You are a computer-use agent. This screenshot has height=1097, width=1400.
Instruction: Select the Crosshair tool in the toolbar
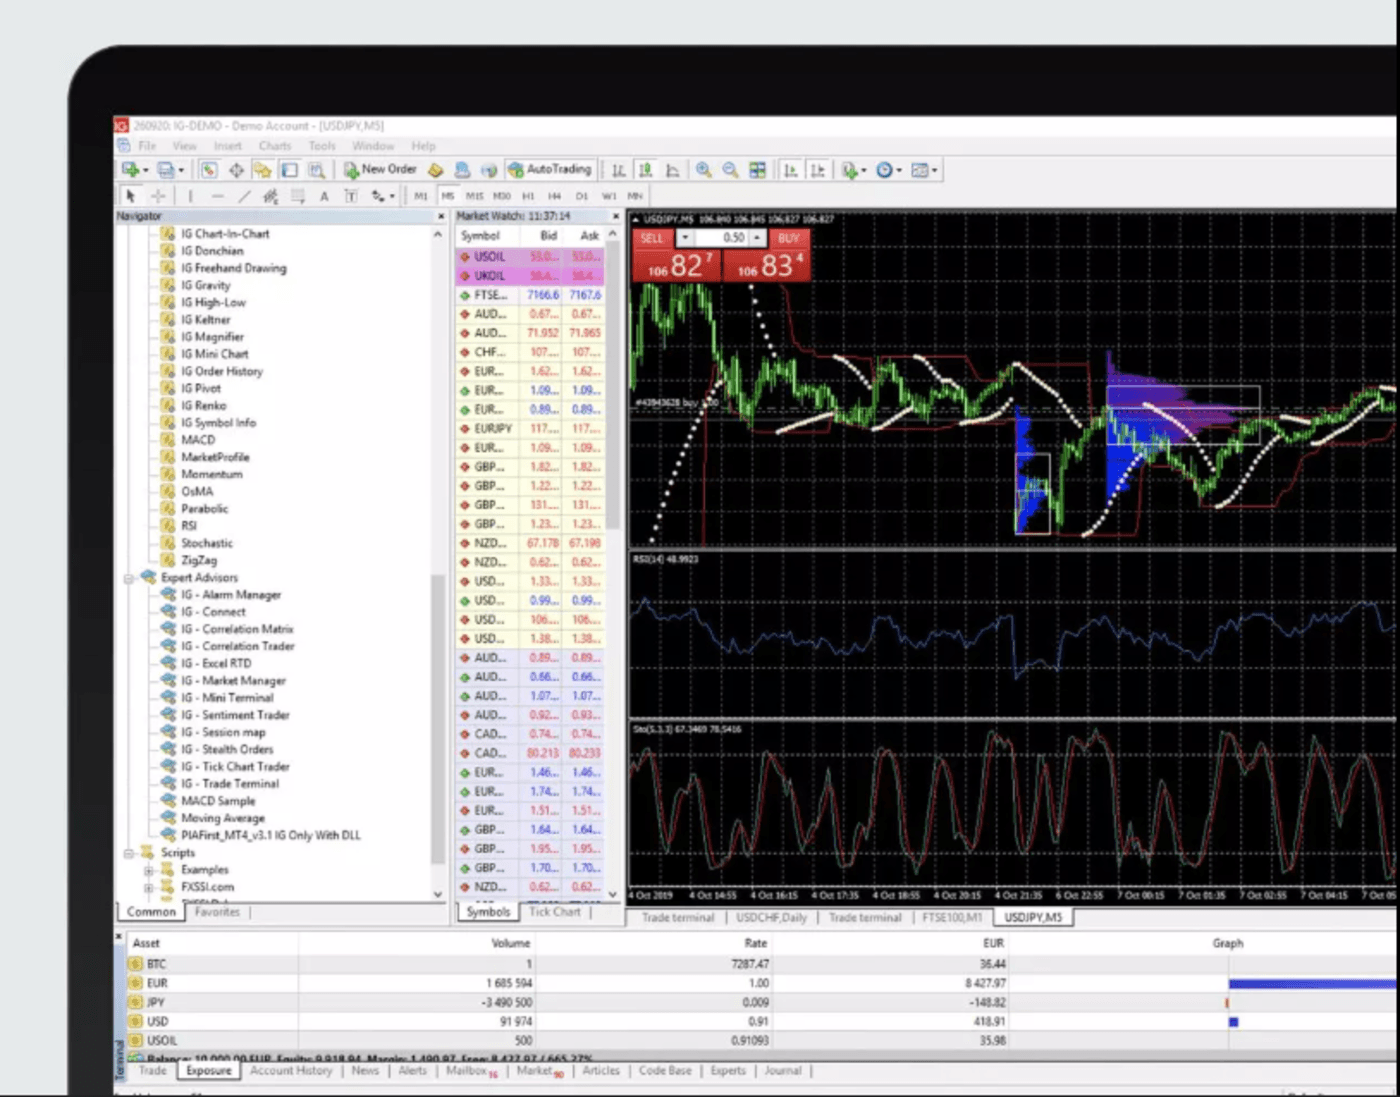click(x=157, y=195)
